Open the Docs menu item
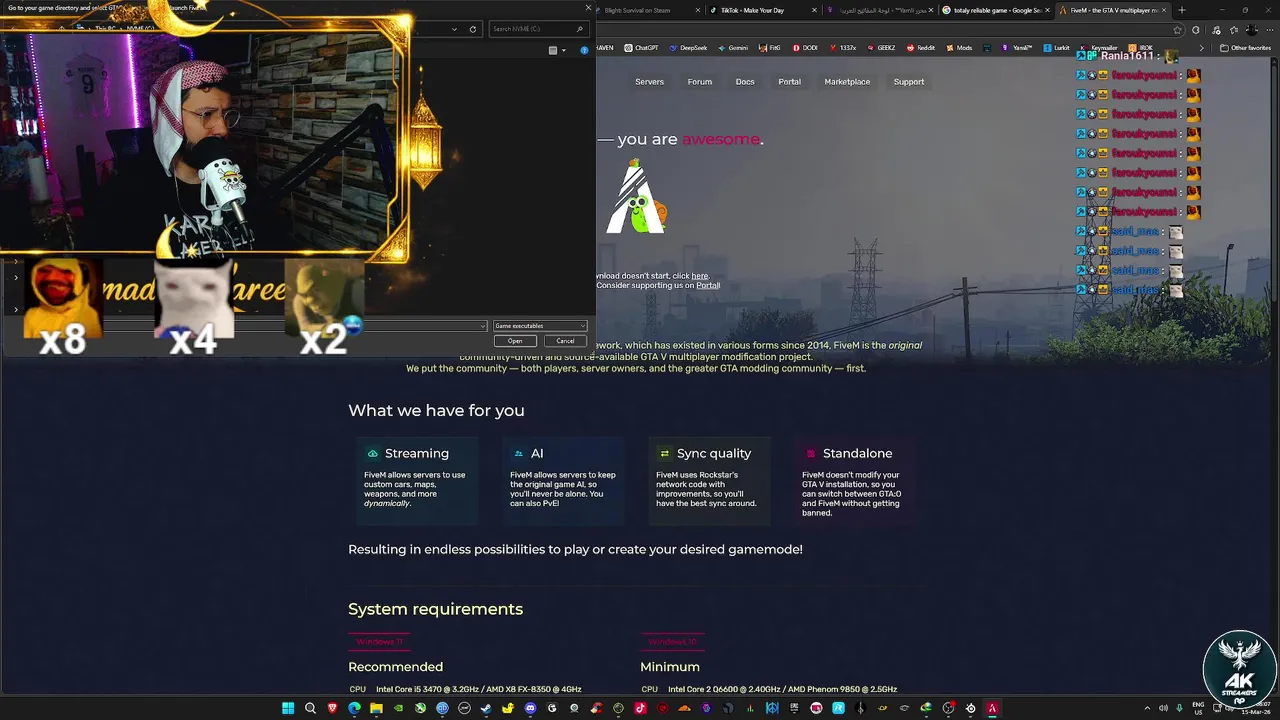 coord(745,82)
